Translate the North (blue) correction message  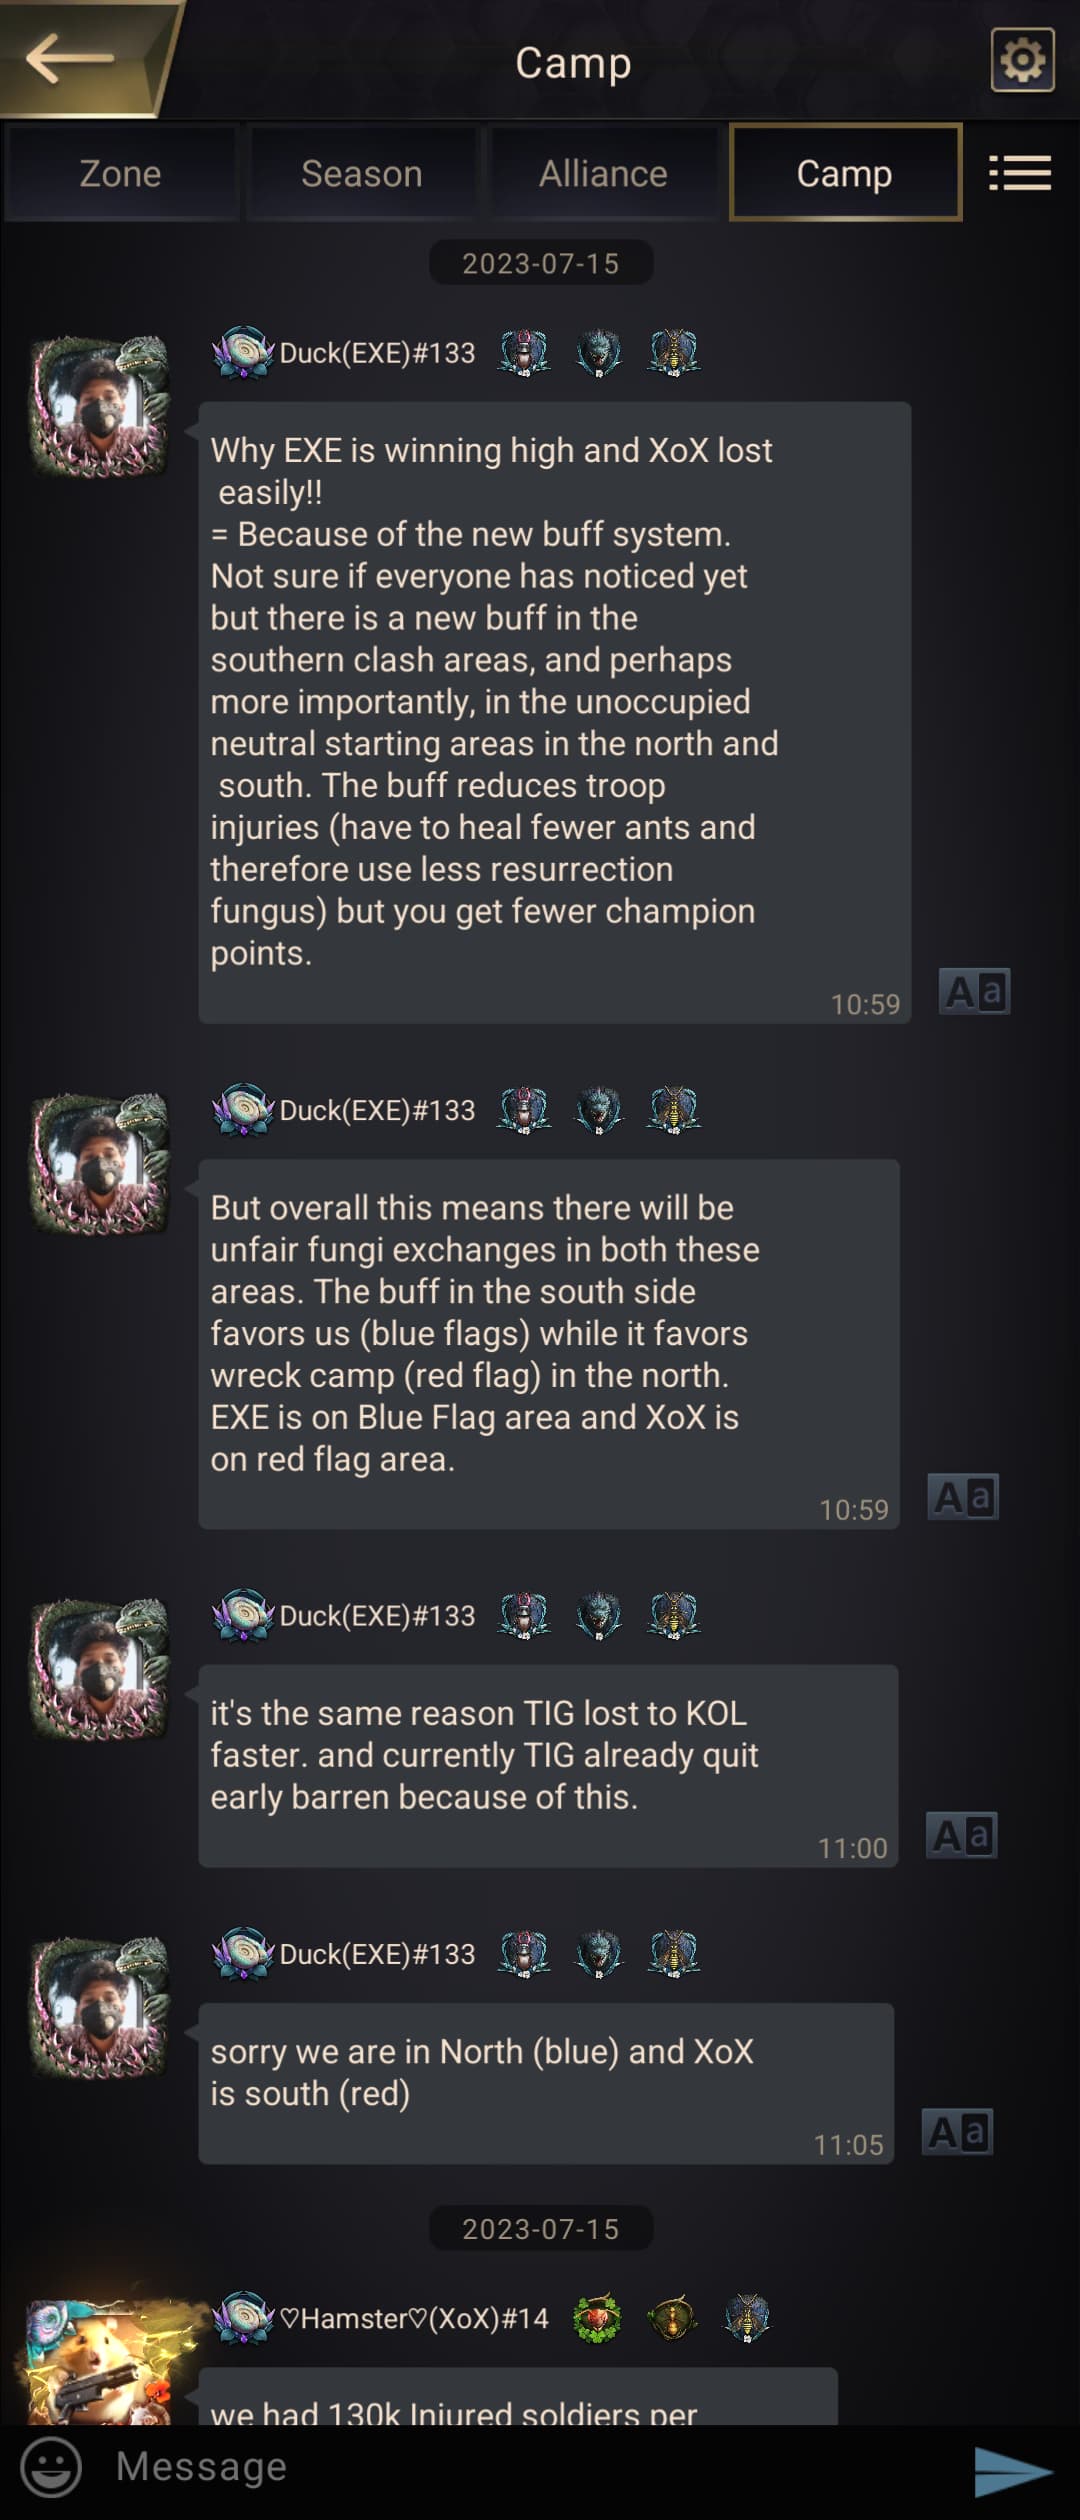(957, 2132)
